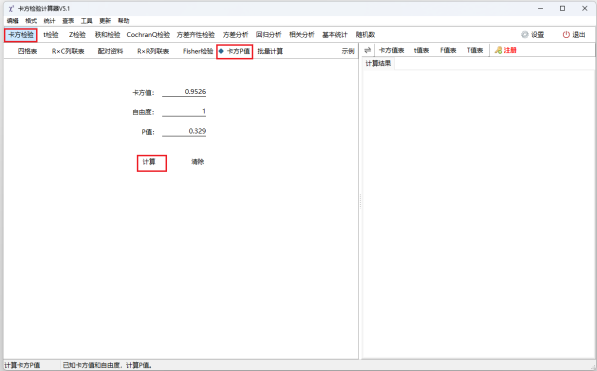Click the swap arrows icon beside 卡方值表
This screenshot has width=597, height=371.
pos(367,50)
